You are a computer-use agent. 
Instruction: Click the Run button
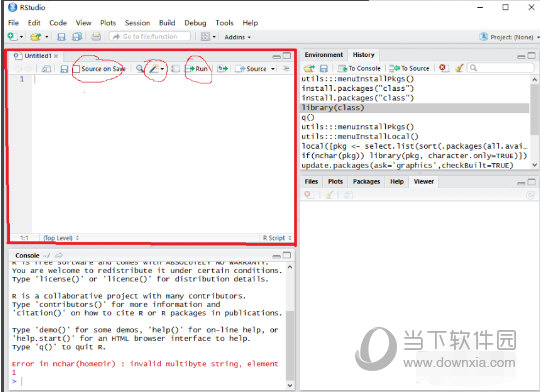coord(197,69)
